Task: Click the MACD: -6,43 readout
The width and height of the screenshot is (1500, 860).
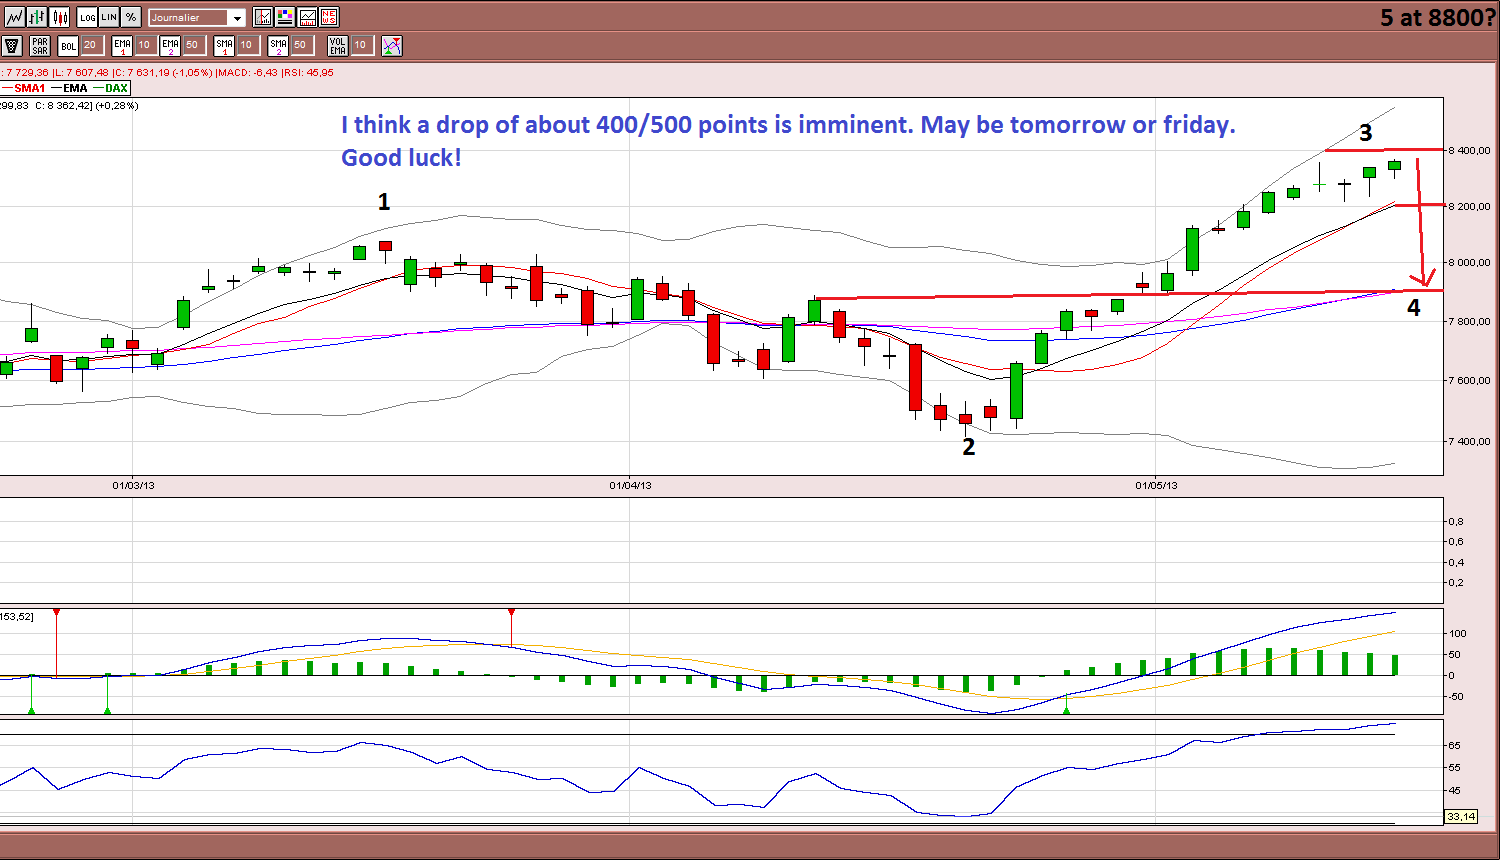Action: [249, 73]
